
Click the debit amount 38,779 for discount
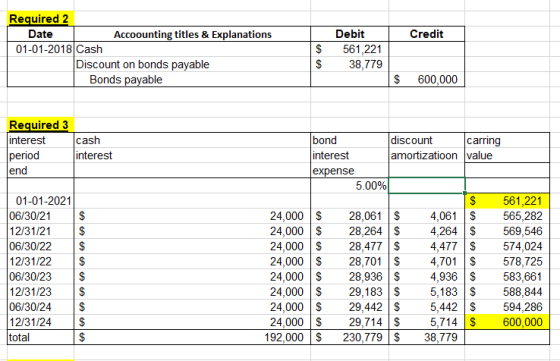[350, 64]
